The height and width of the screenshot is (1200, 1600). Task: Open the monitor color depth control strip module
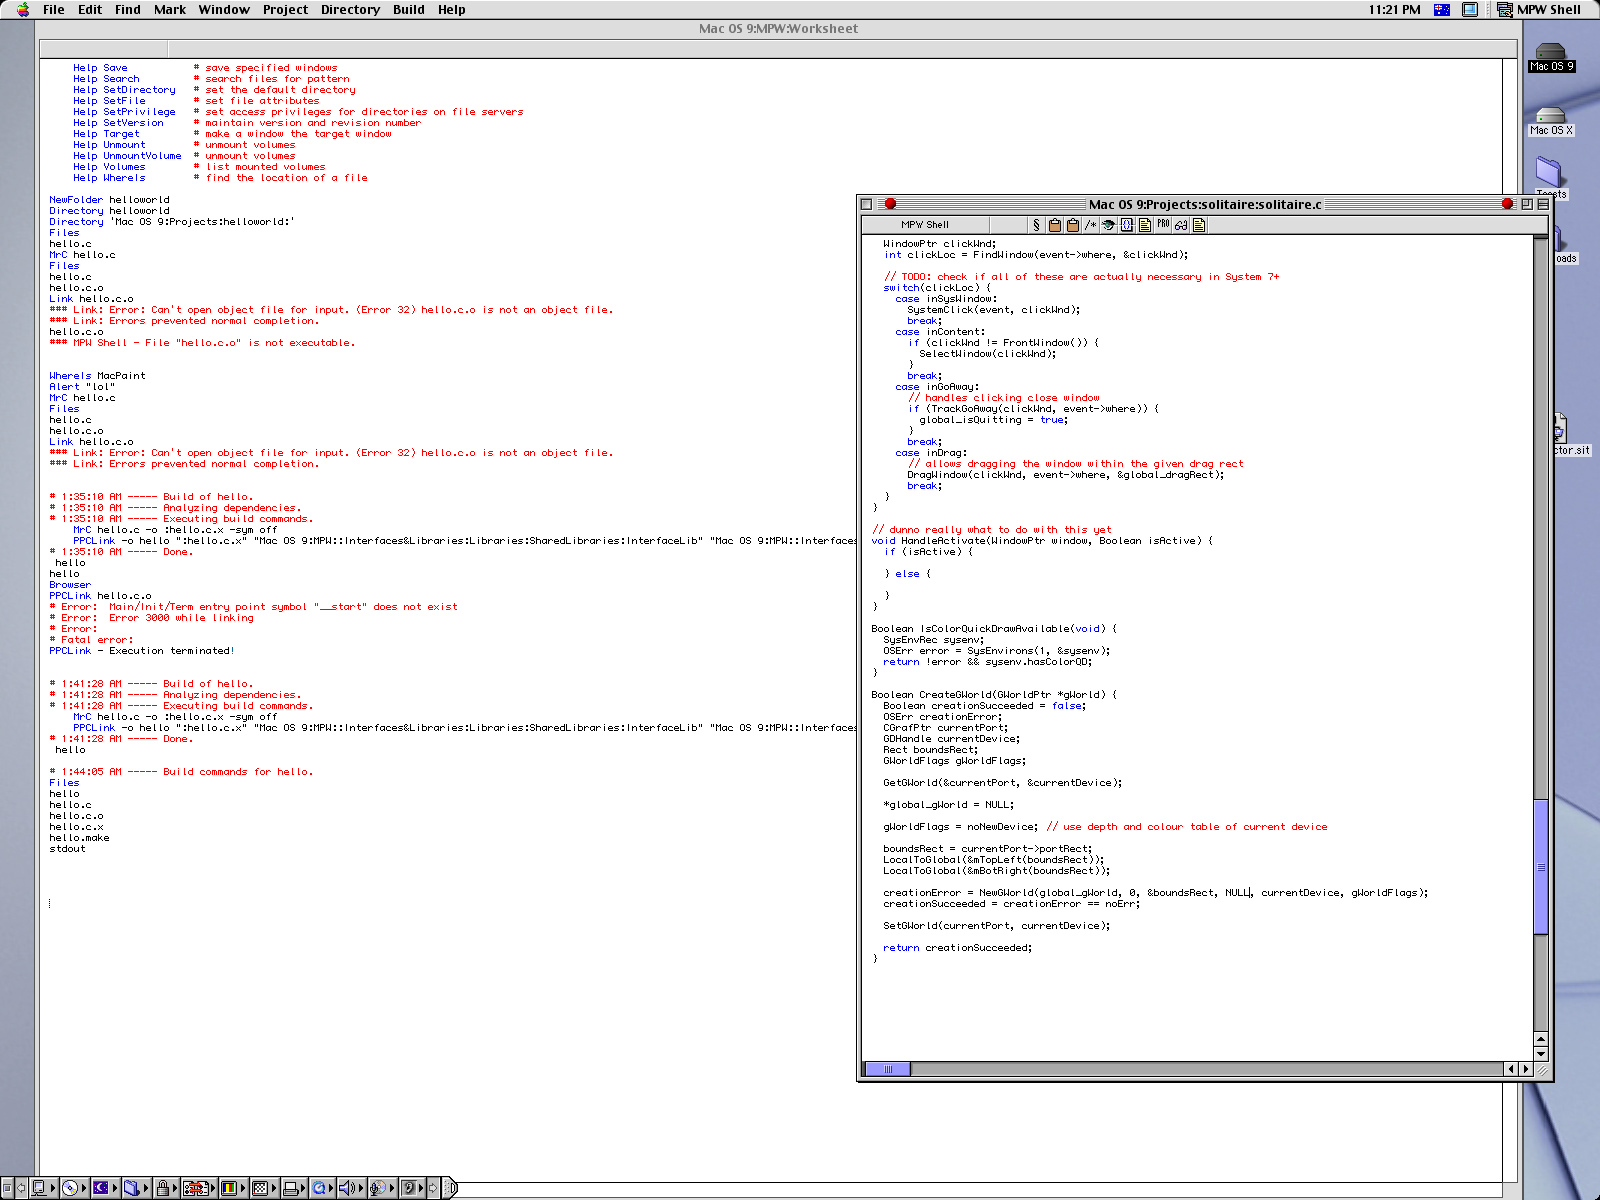coord(232,1188)
